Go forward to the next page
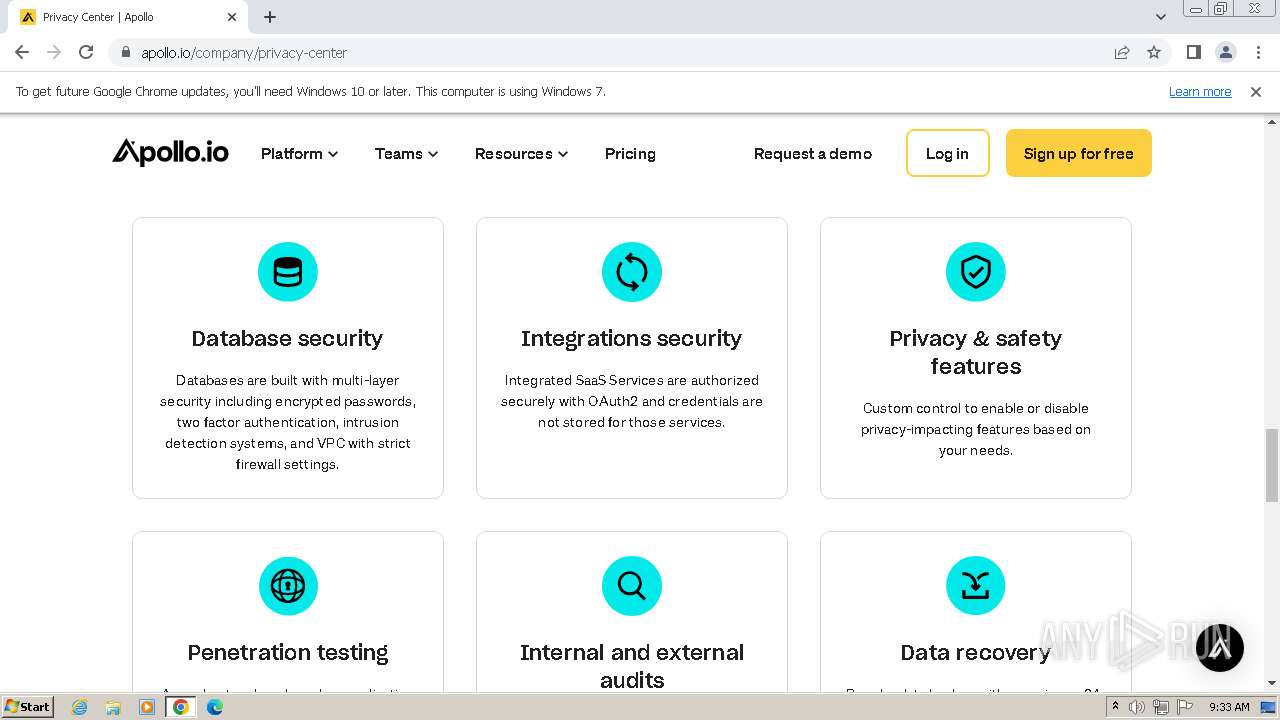Screen dimensions: 1280x720 pos(54,52)
